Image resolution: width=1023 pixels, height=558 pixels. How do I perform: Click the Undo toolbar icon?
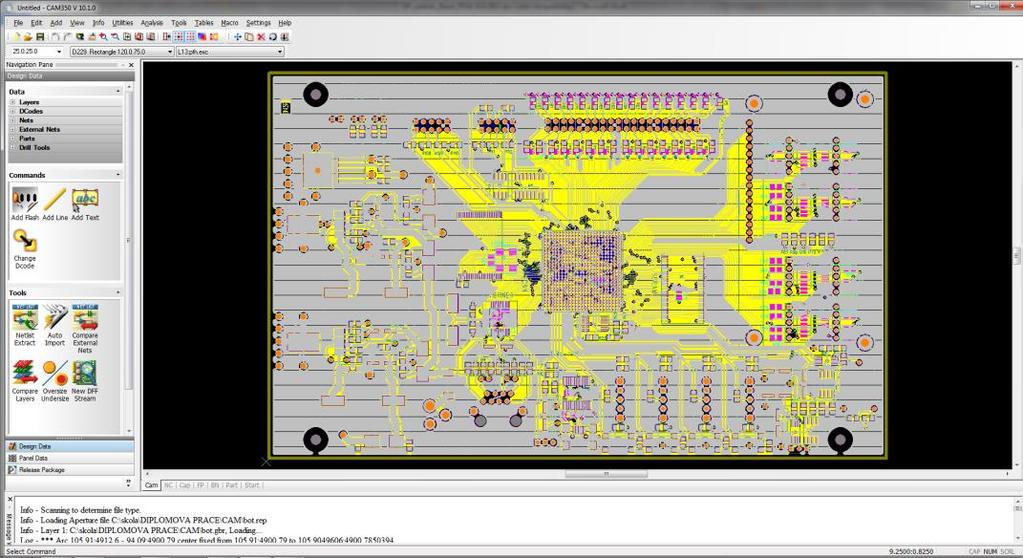point(55,37)
